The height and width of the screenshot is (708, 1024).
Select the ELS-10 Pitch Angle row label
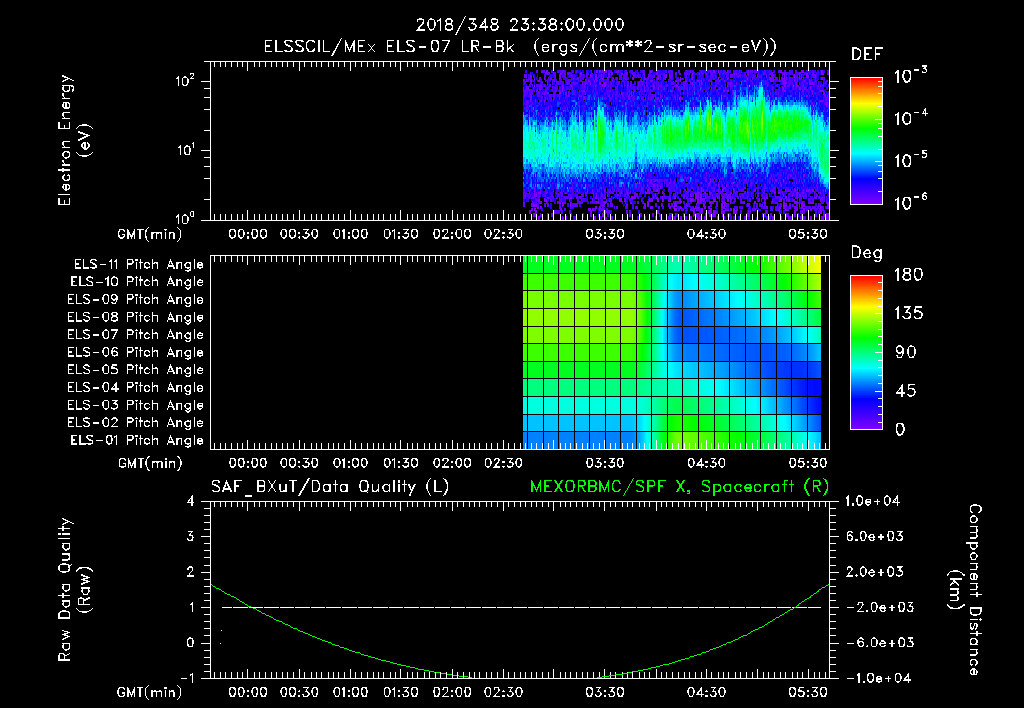137,282
